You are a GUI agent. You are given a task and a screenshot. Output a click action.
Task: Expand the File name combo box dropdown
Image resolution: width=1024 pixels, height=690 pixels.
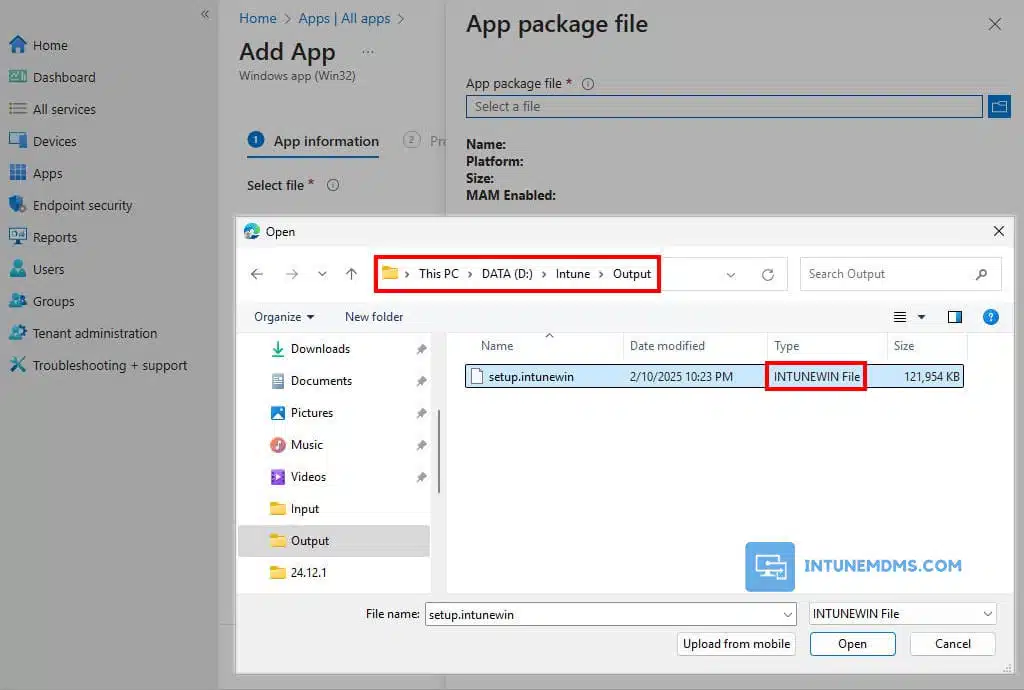[x=788, y=614]
